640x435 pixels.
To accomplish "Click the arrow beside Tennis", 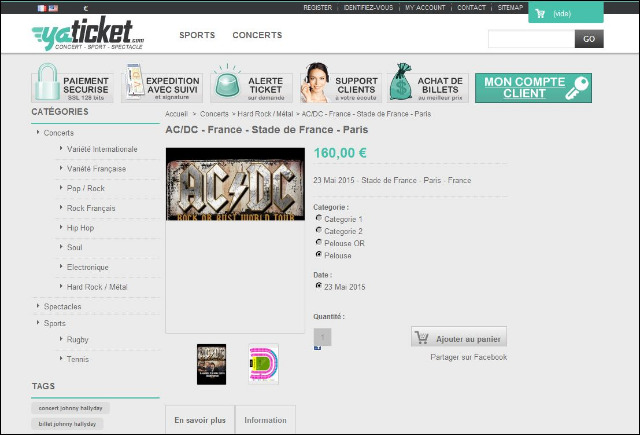I will 61,358.
